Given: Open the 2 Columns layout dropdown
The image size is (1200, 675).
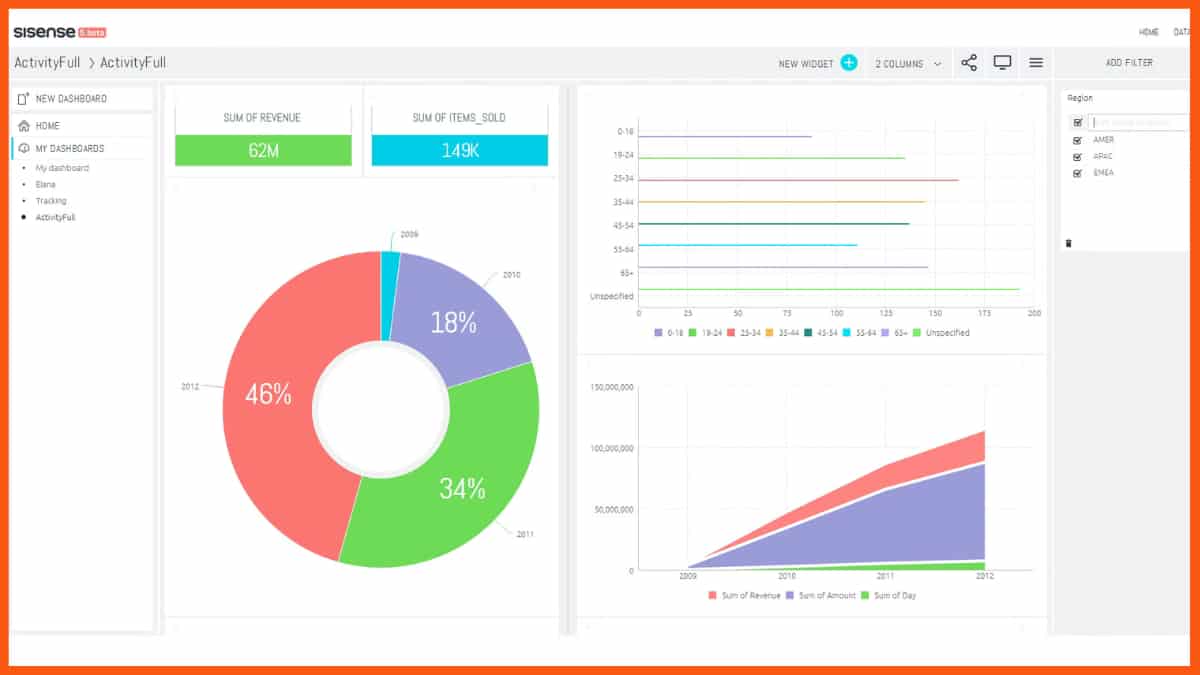Looking at the screenshot, I should click(908, 64).
